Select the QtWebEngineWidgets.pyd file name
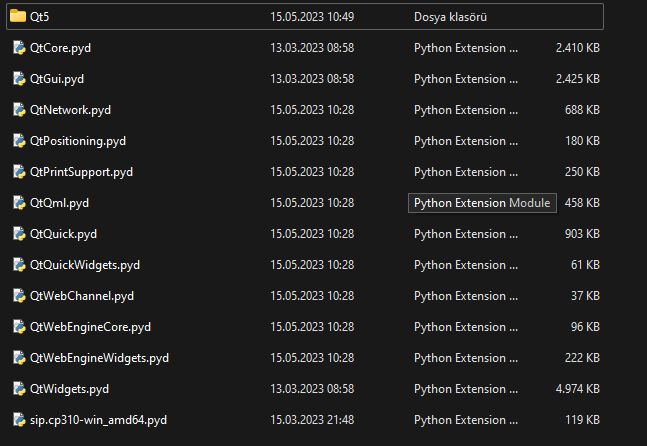The image size is (647, 446). (x=99, y=358)
